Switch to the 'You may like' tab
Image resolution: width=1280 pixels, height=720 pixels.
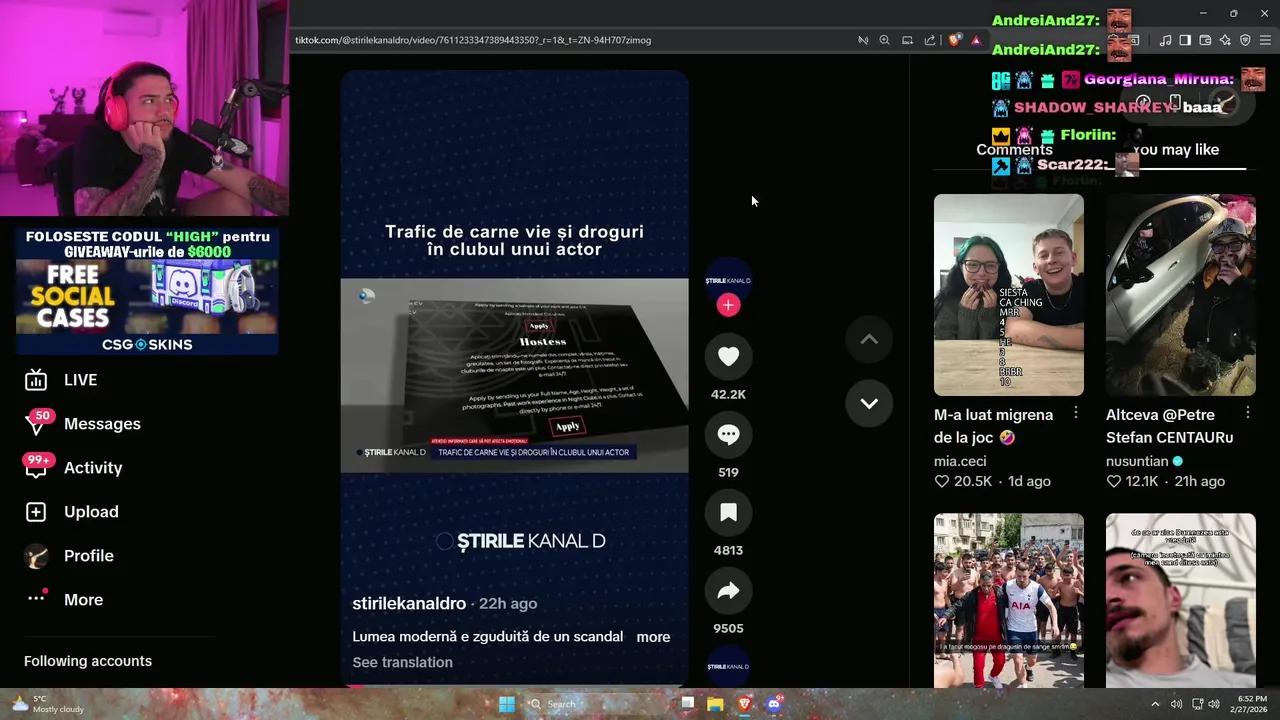pyautogui.click(x=1176, y=150)
